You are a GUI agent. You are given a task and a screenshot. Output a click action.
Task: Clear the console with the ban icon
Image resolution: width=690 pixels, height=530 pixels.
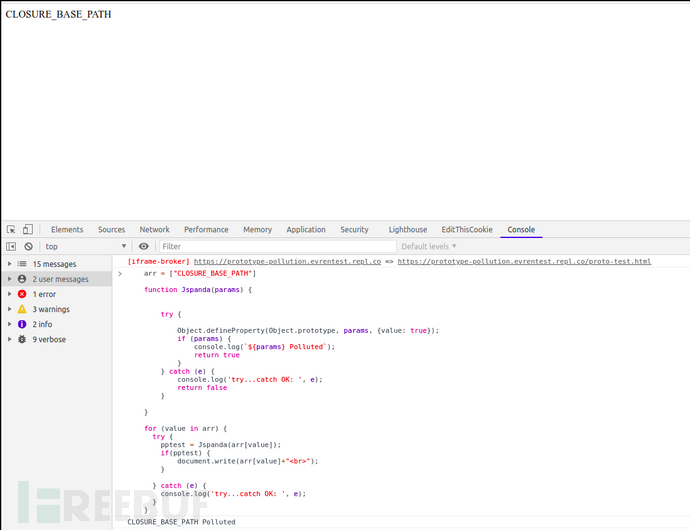29,247
